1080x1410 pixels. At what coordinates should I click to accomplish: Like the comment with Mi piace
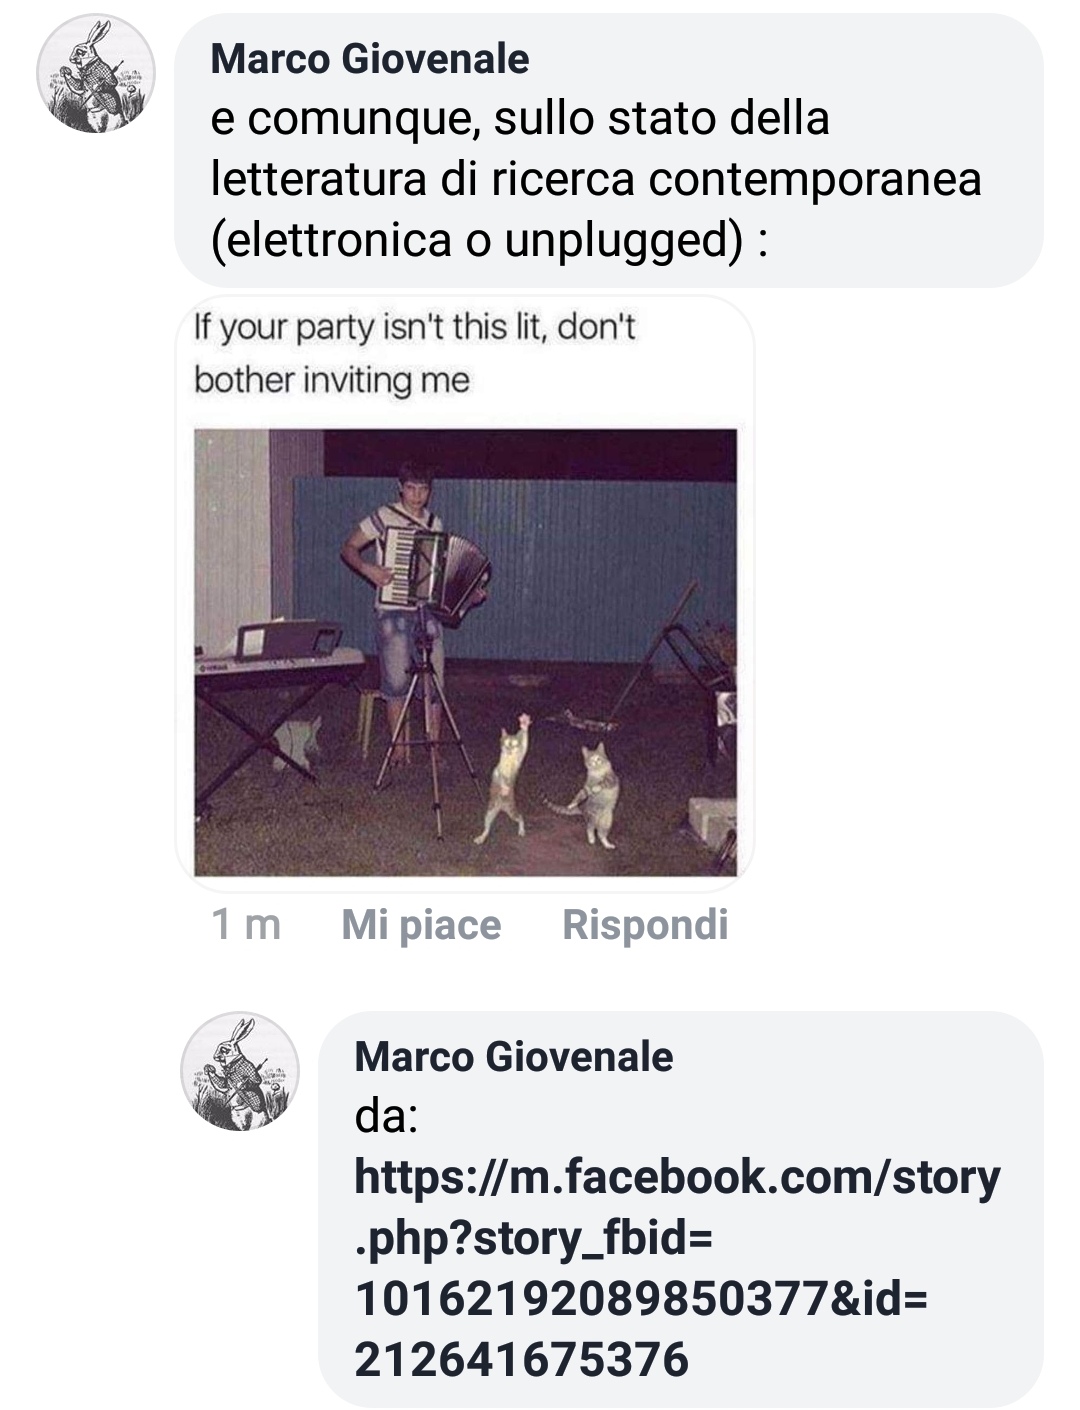tap(421, 924)
